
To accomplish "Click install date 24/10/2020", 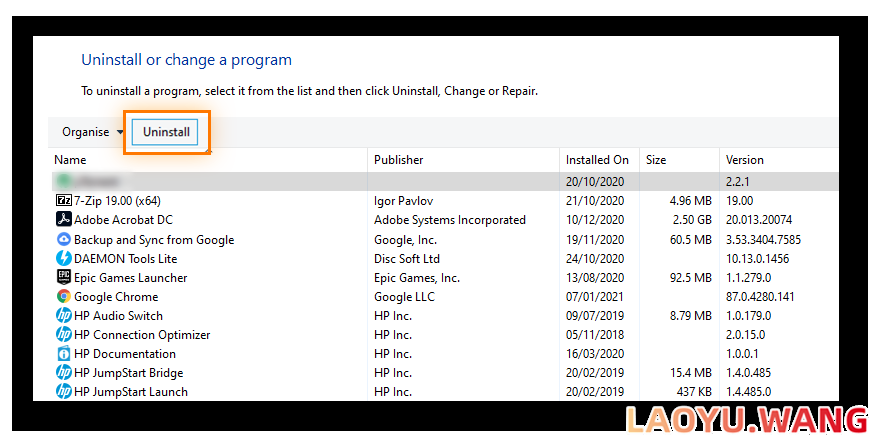I will click(595, 258).
